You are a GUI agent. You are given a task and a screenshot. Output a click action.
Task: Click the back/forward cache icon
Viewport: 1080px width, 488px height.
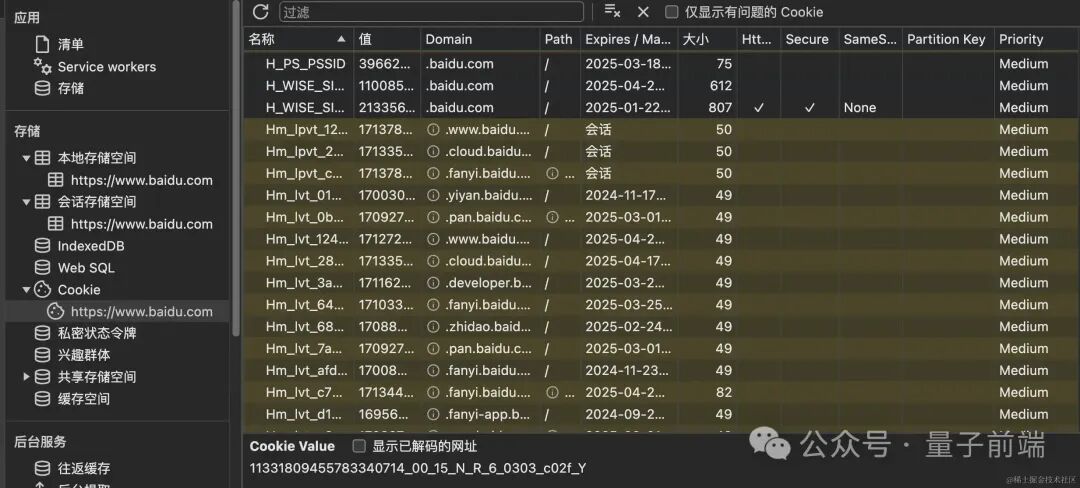(x=43, y=468)
